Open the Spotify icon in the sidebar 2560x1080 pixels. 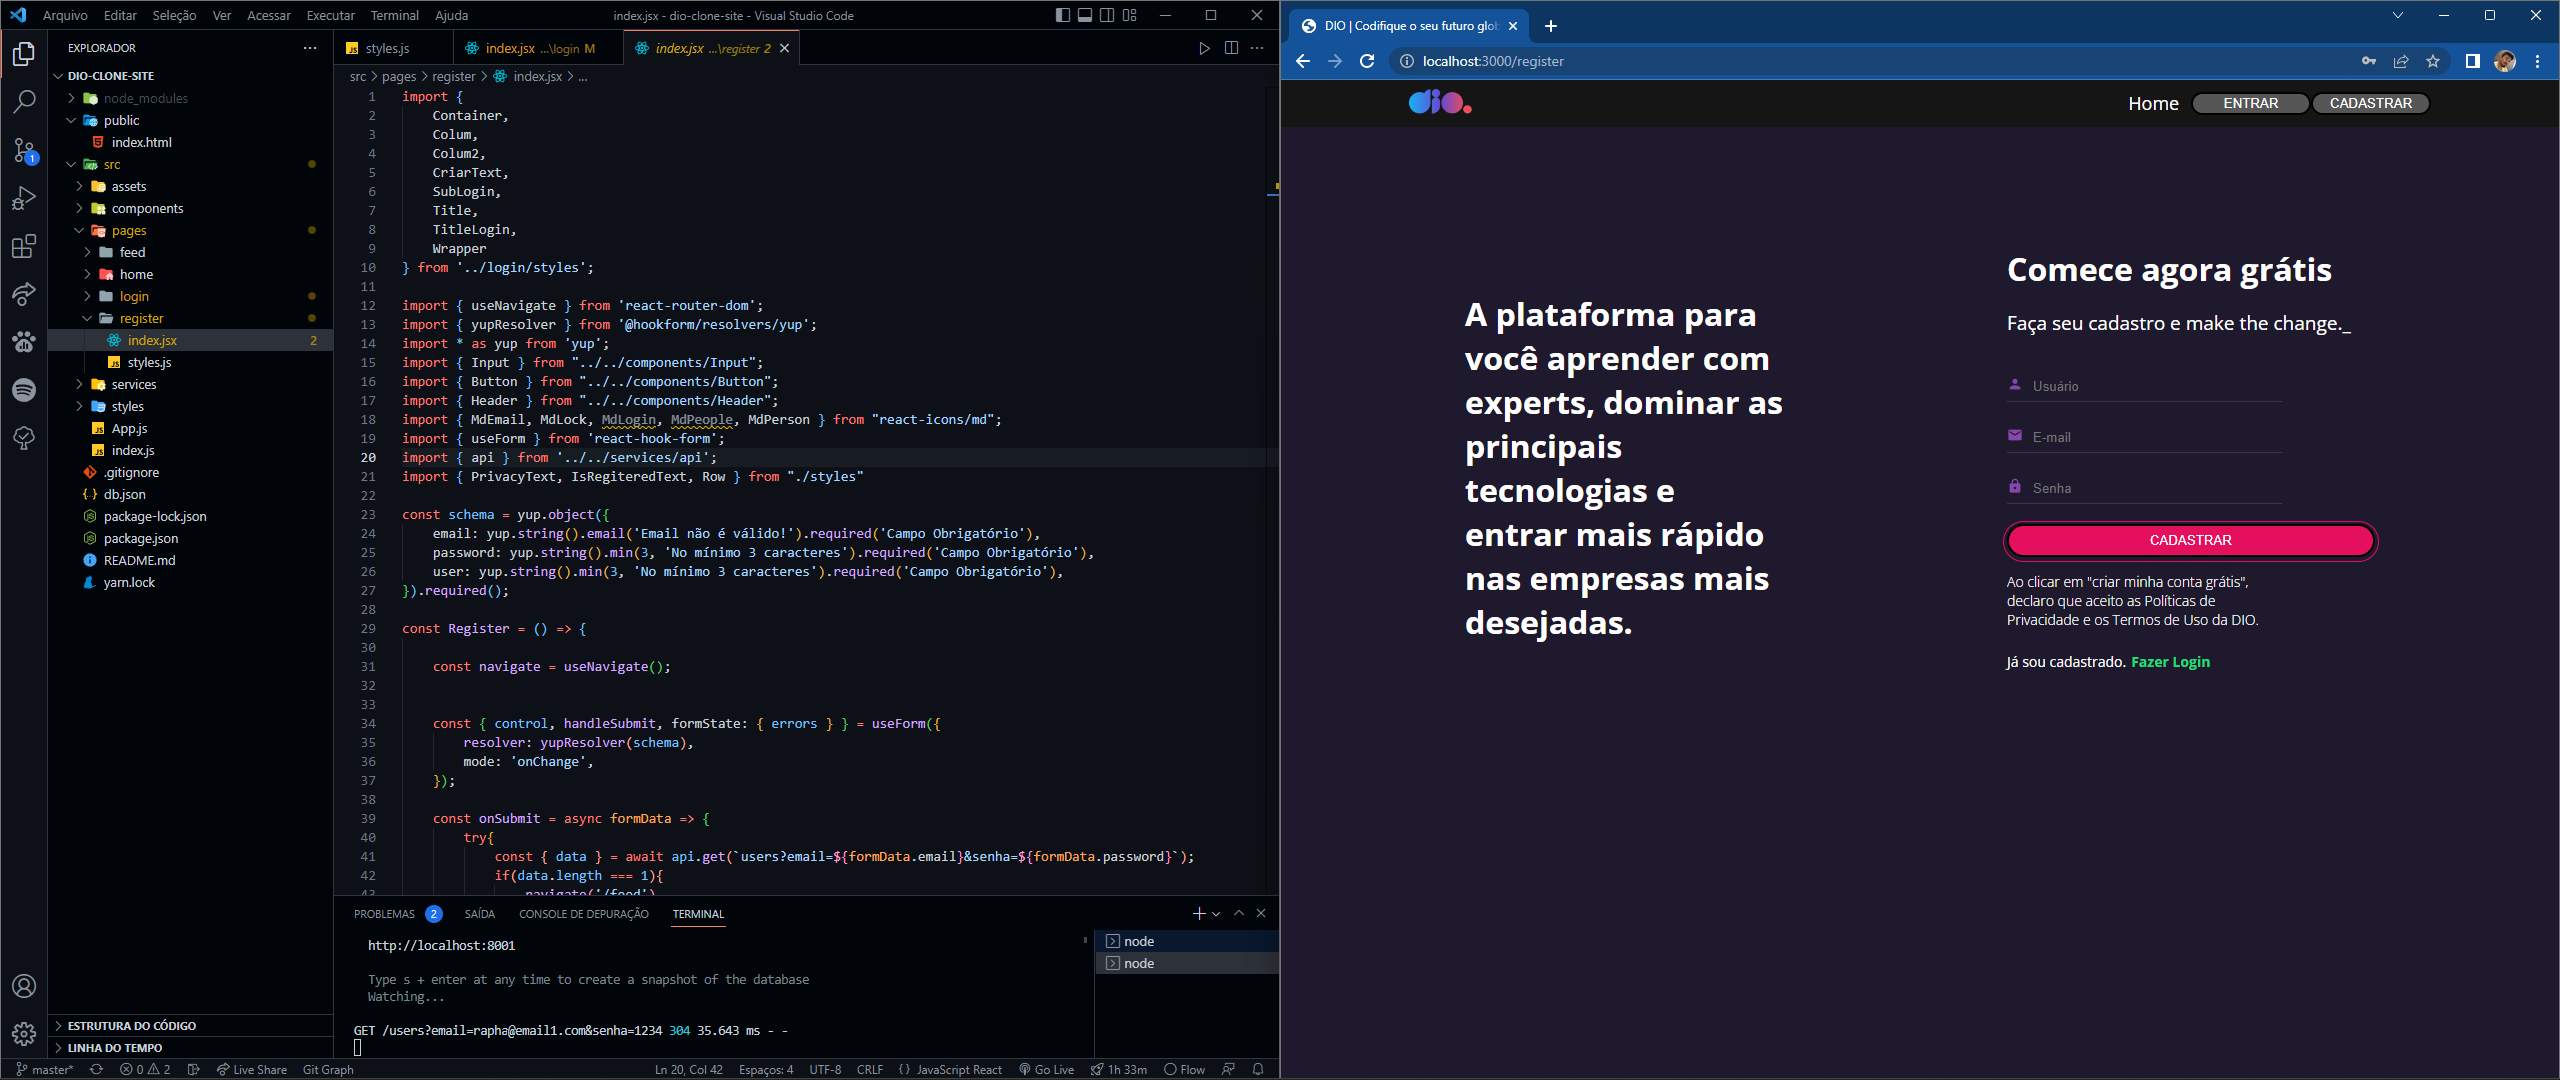point(24,390)
